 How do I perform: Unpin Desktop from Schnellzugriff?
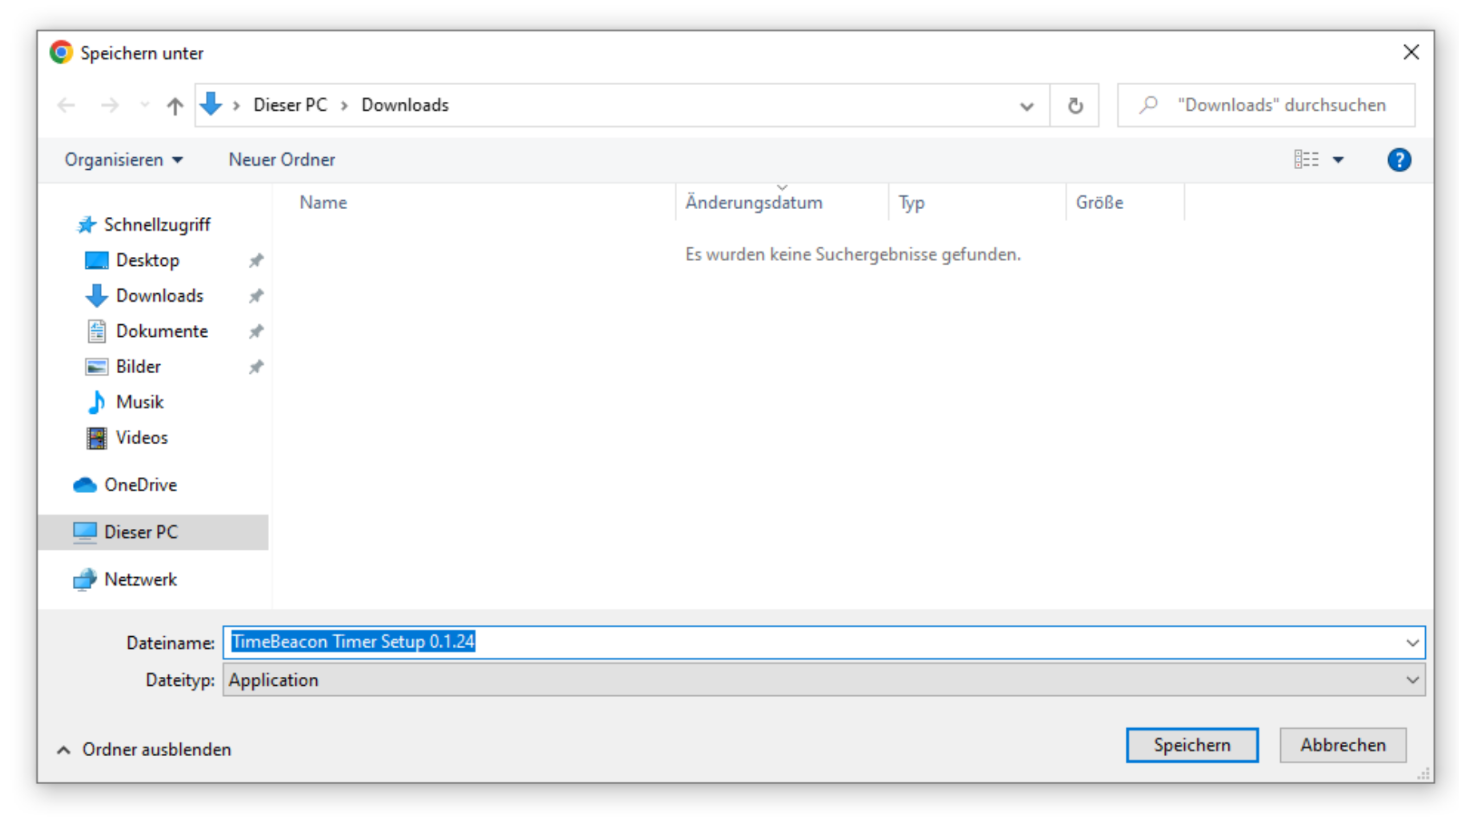coord(256,260)
